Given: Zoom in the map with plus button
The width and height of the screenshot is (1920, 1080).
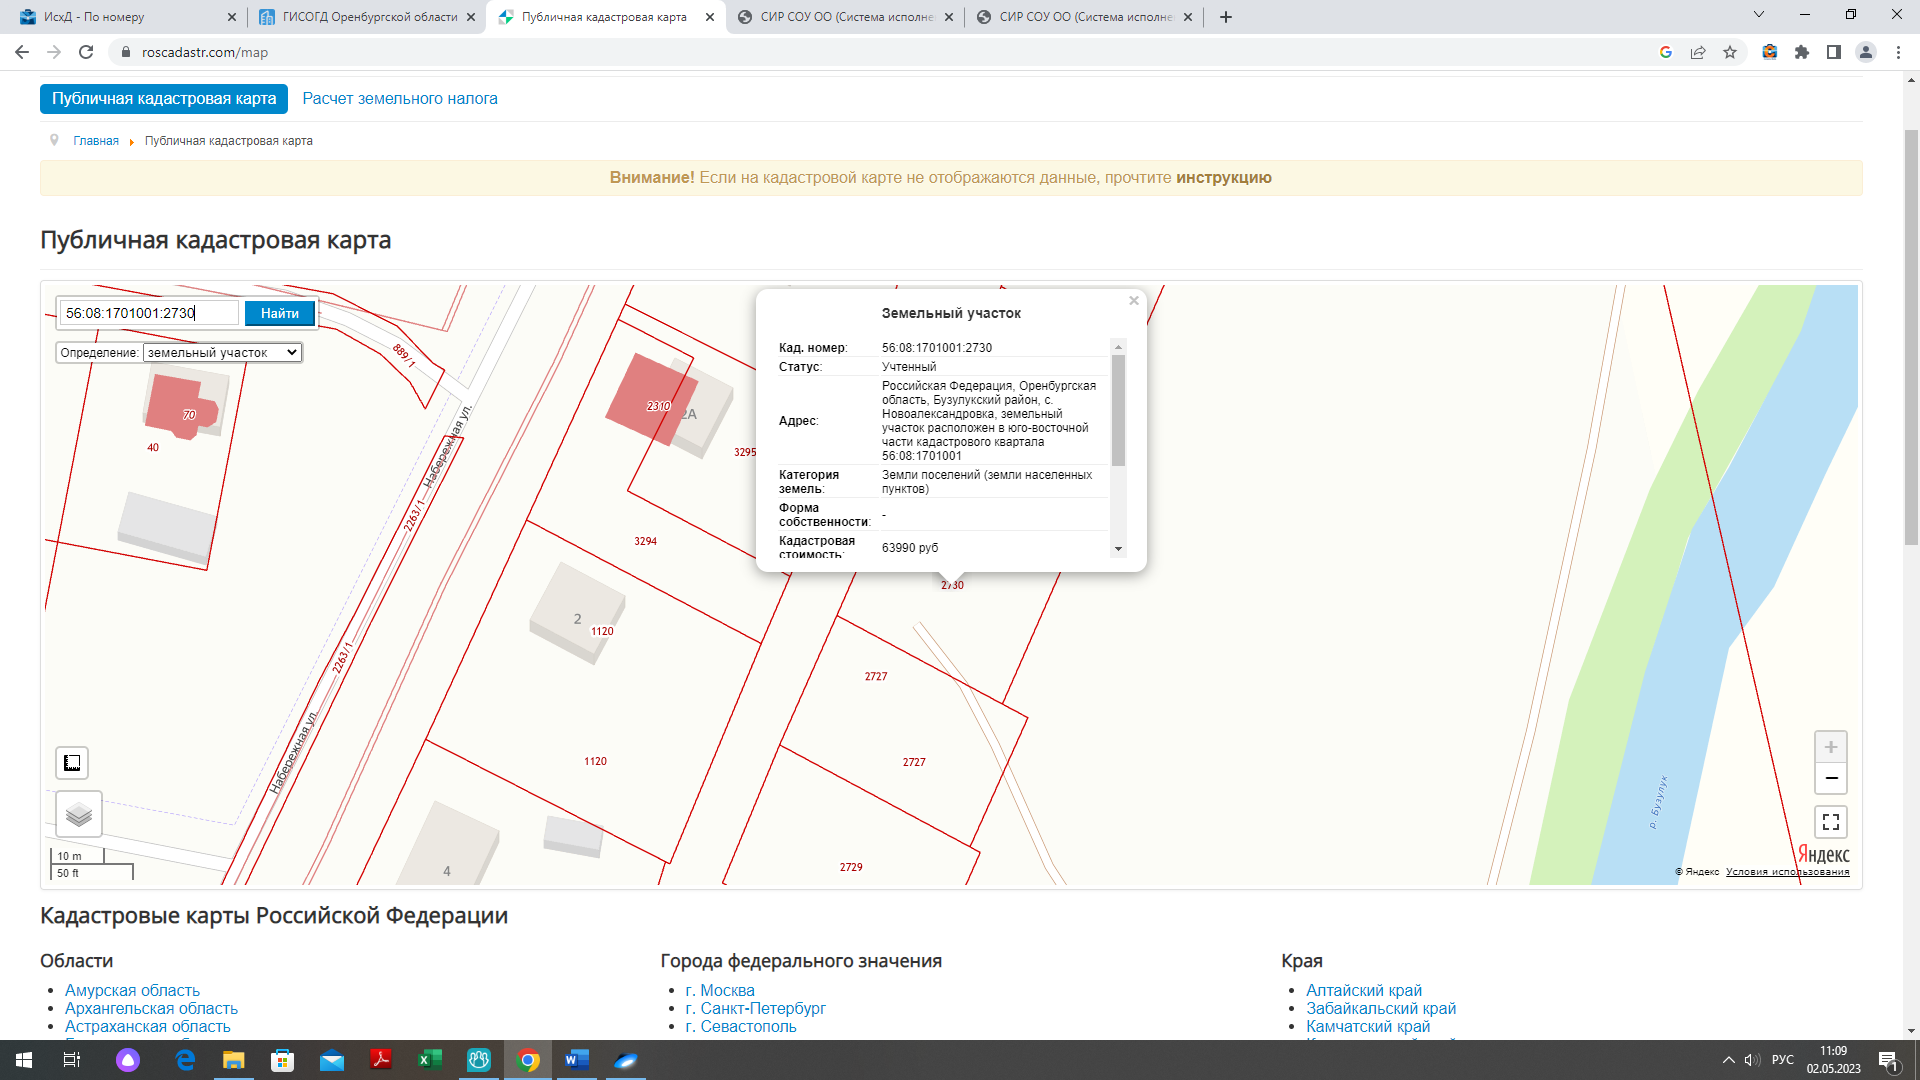Looking at the screenshot, I should click(1830, 747).
